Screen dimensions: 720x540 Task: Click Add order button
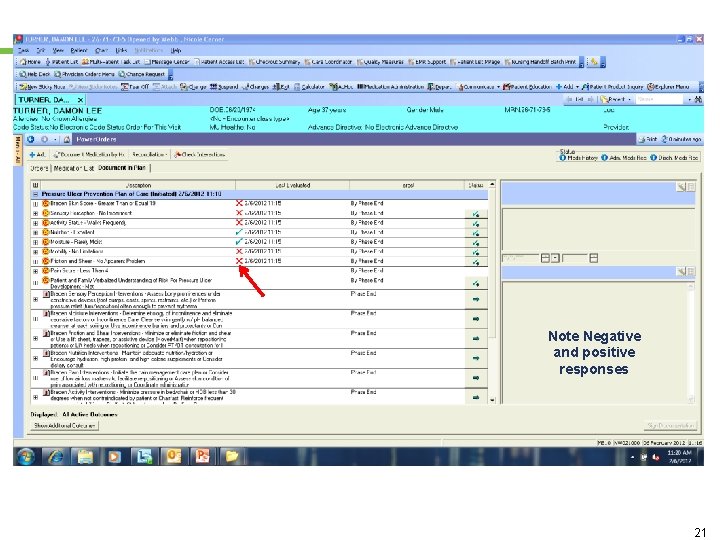pyautogui.click(x=37, y=155)
